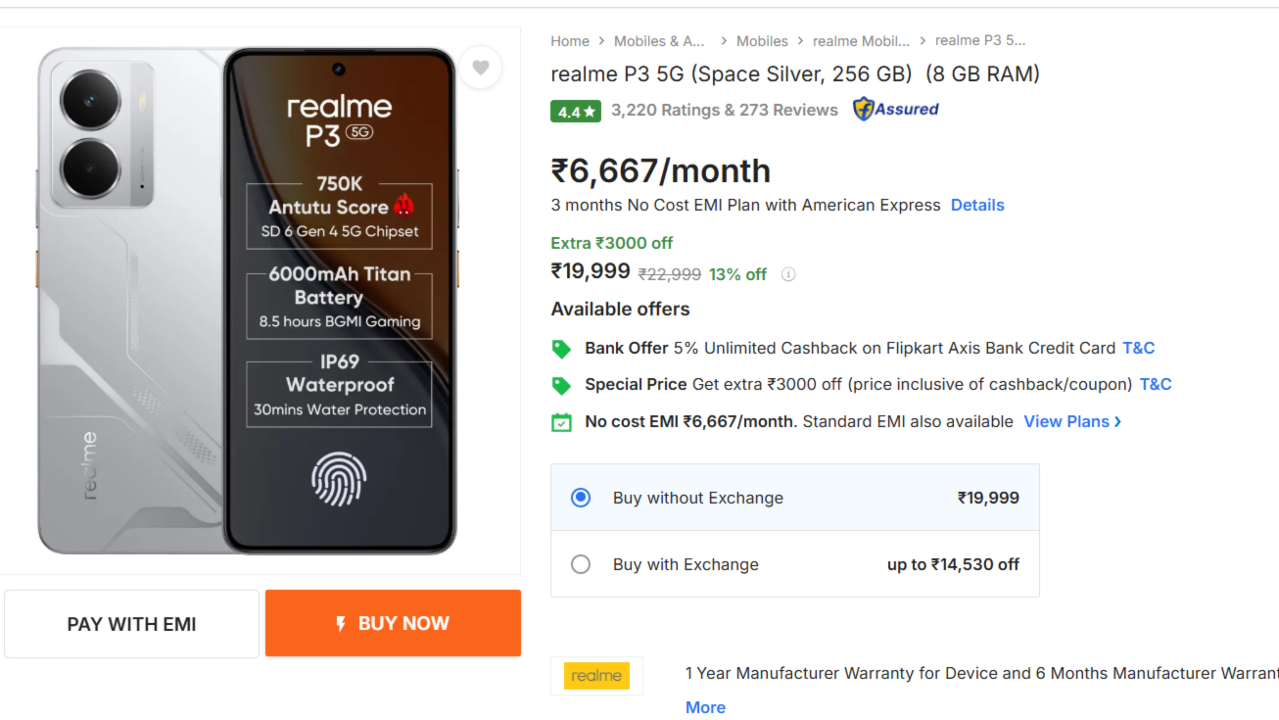Open Bank Offer T&C link
Image resolution: width=1279 pixels, height=720 pixels.
[1138, 348]
